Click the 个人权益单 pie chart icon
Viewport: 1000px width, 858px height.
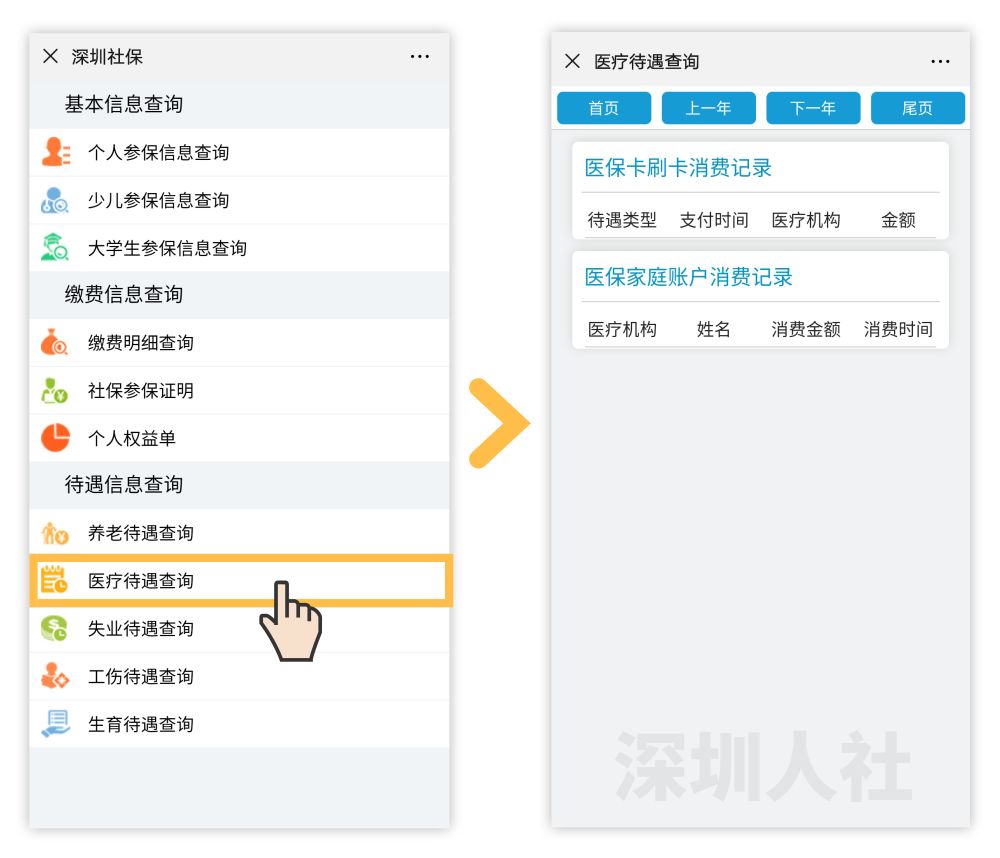pyautogui.click(x=57, y=437)
